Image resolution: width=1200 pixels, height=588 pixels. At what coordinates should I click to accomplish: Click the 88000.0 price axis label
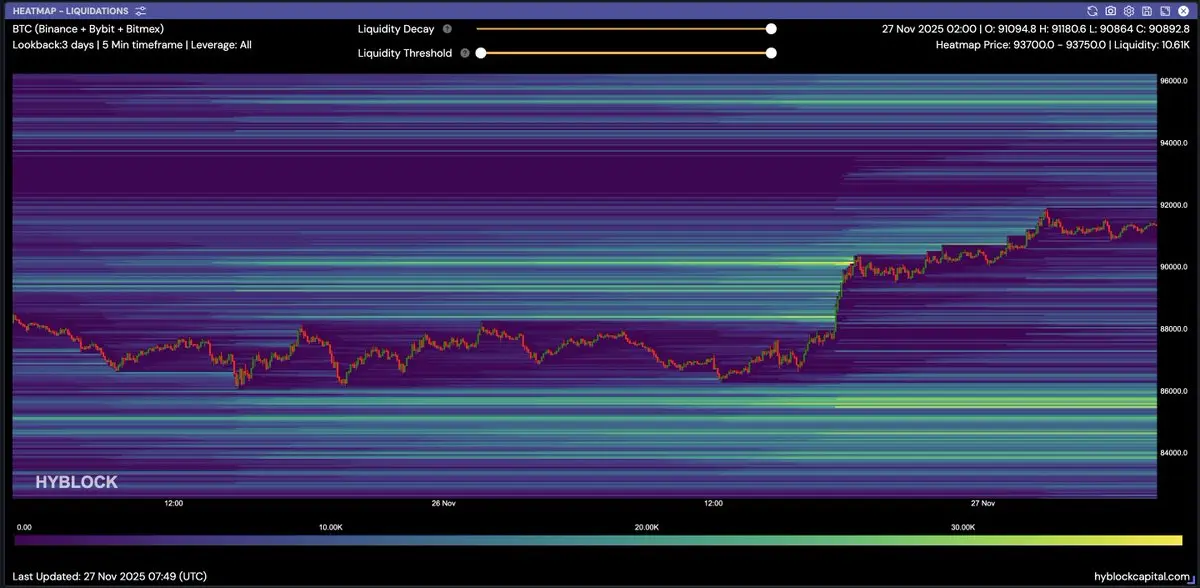tap(1173, 329)
